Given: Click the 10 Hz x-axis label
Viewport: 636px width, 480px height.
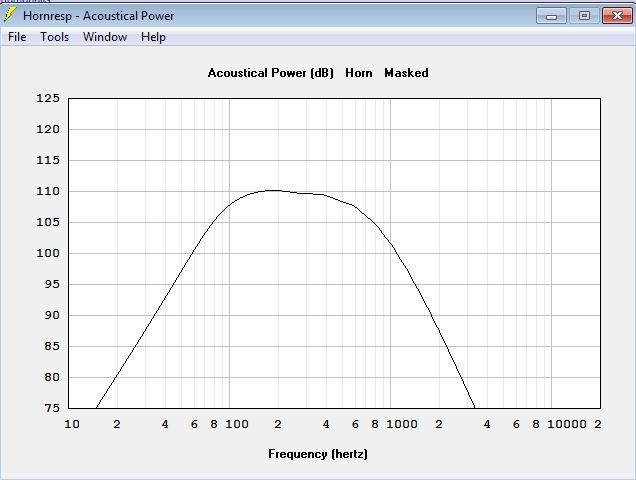Looking at the screenshot, I should (72, 424).
